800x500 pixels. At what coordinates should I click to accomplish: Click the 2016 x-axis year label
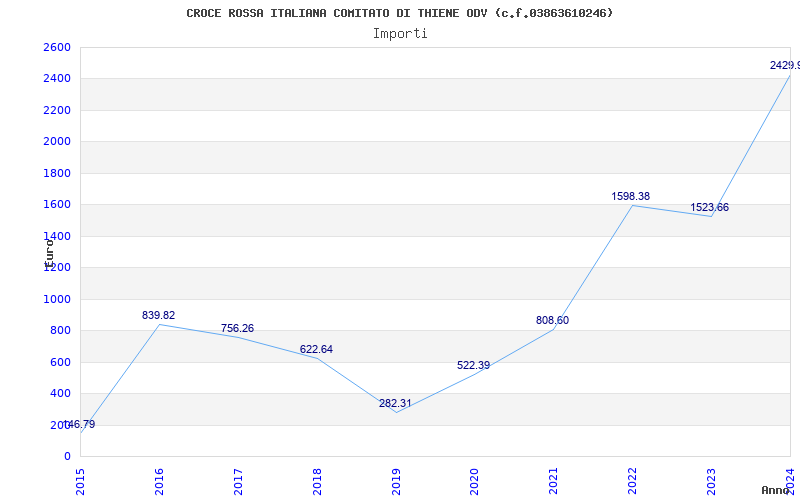[159, 481]
